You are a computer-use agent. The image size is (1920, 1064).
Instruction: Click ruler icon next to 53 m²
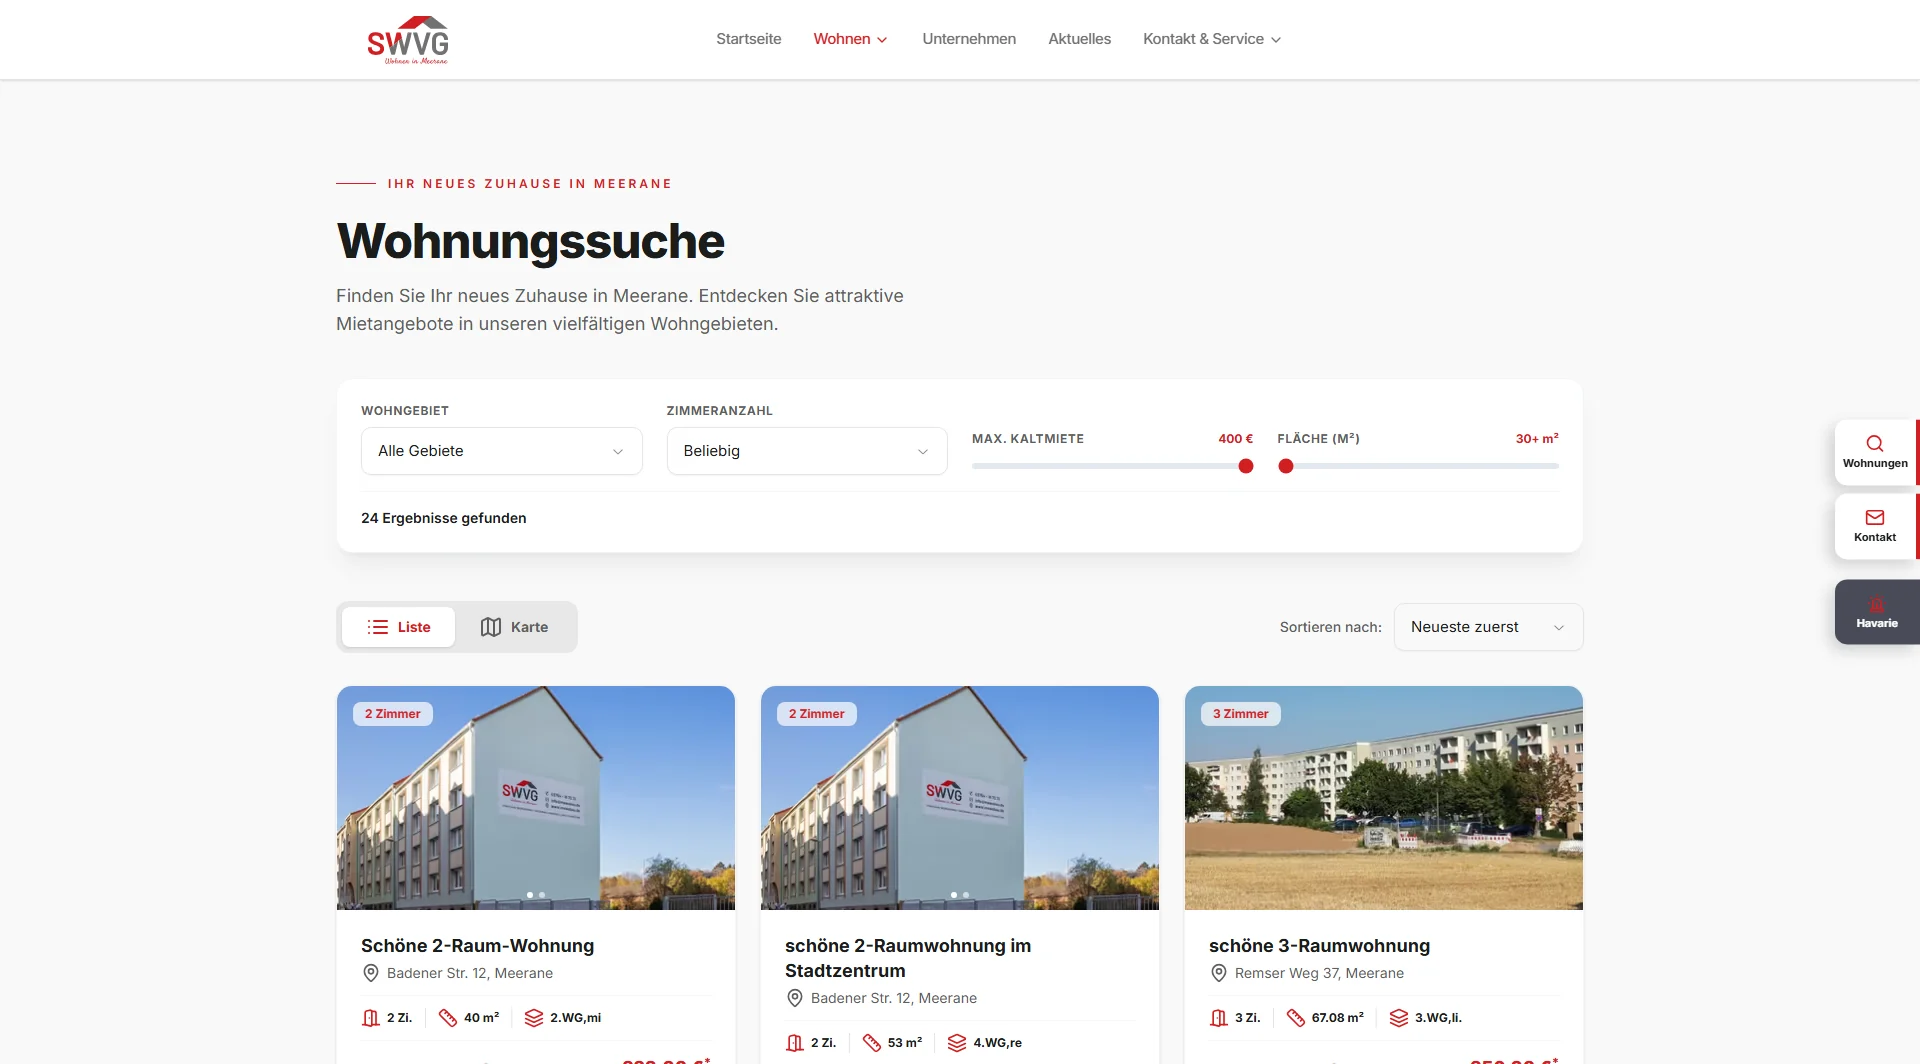click(872, 1043)
